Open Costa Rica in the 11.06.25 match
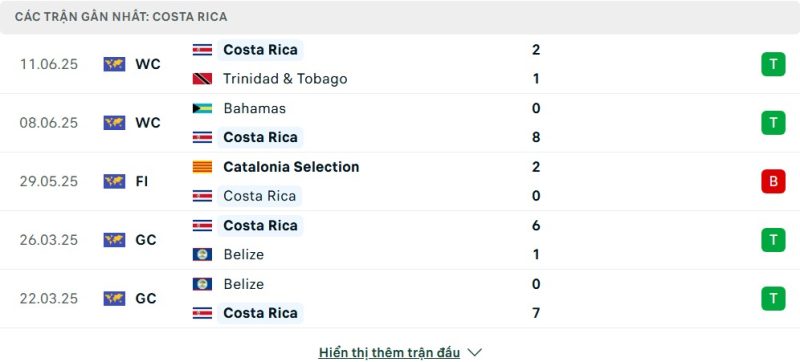 [260, 50]
